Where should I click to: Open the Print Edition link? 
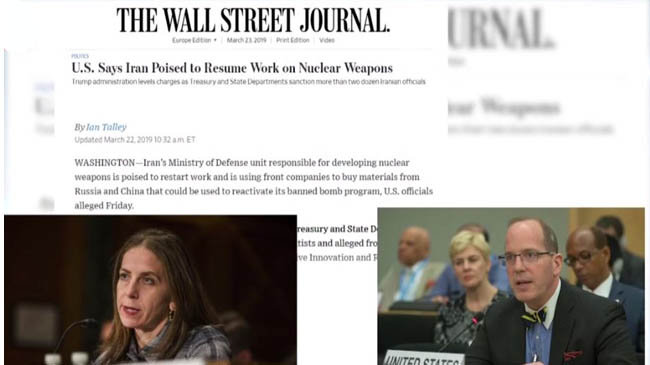(293, 40)
